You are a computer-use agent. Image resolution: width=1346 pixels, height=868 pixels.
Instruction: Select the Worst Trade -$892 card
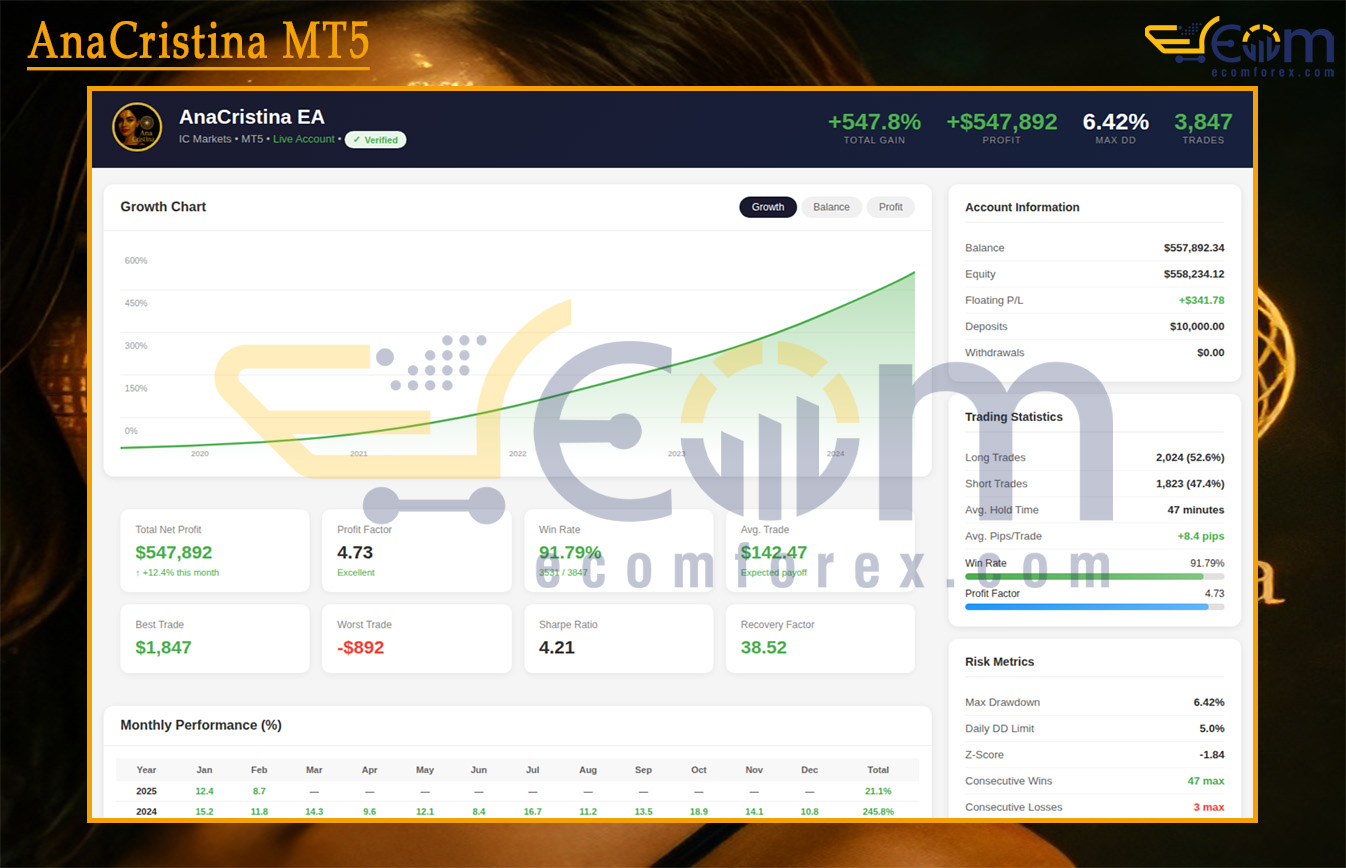click(416, 638)
